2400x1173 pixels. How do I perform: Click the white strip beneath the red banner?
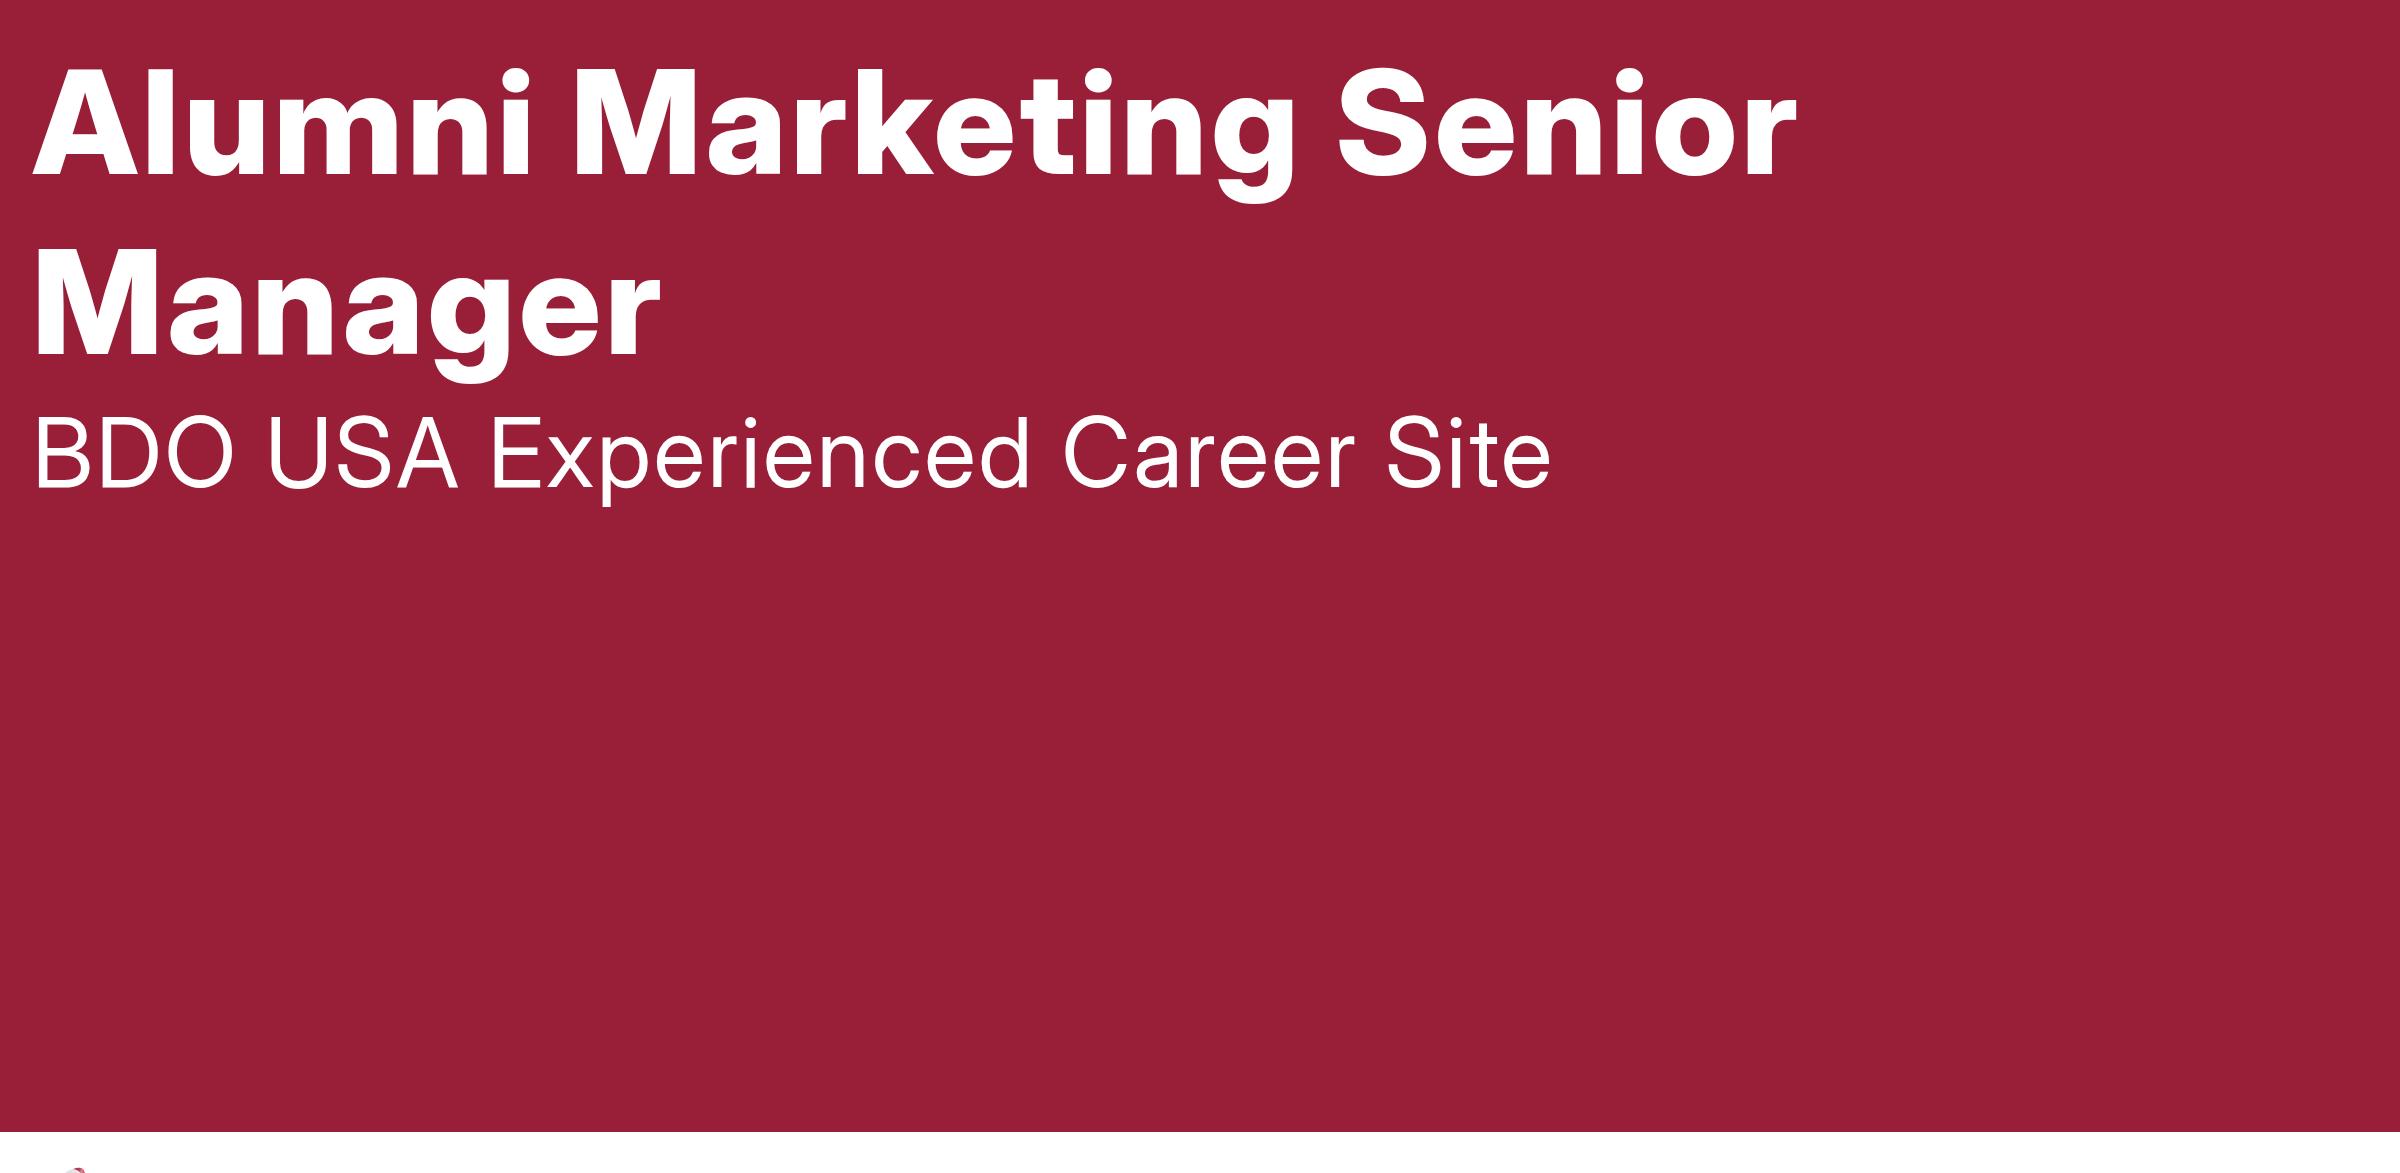(x=1200, y=1153)
